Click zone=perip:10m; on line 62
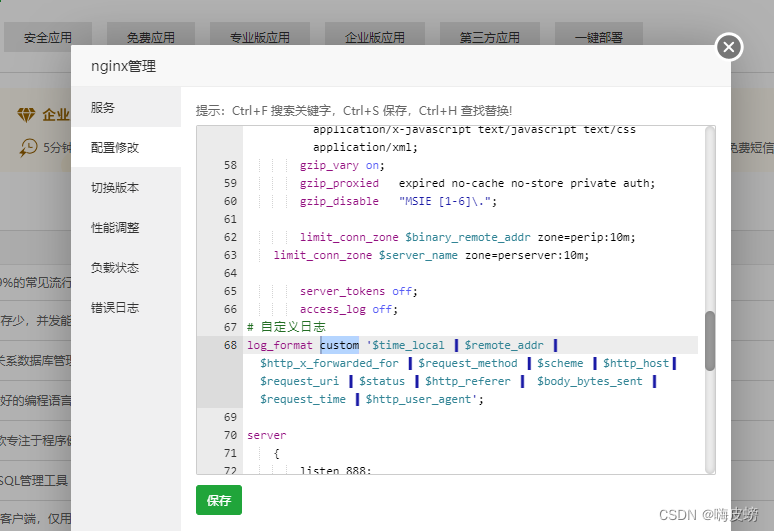Image resolution: width=774 pixels, height=531 pixels. pyautogui.click(x=586, y=237)
